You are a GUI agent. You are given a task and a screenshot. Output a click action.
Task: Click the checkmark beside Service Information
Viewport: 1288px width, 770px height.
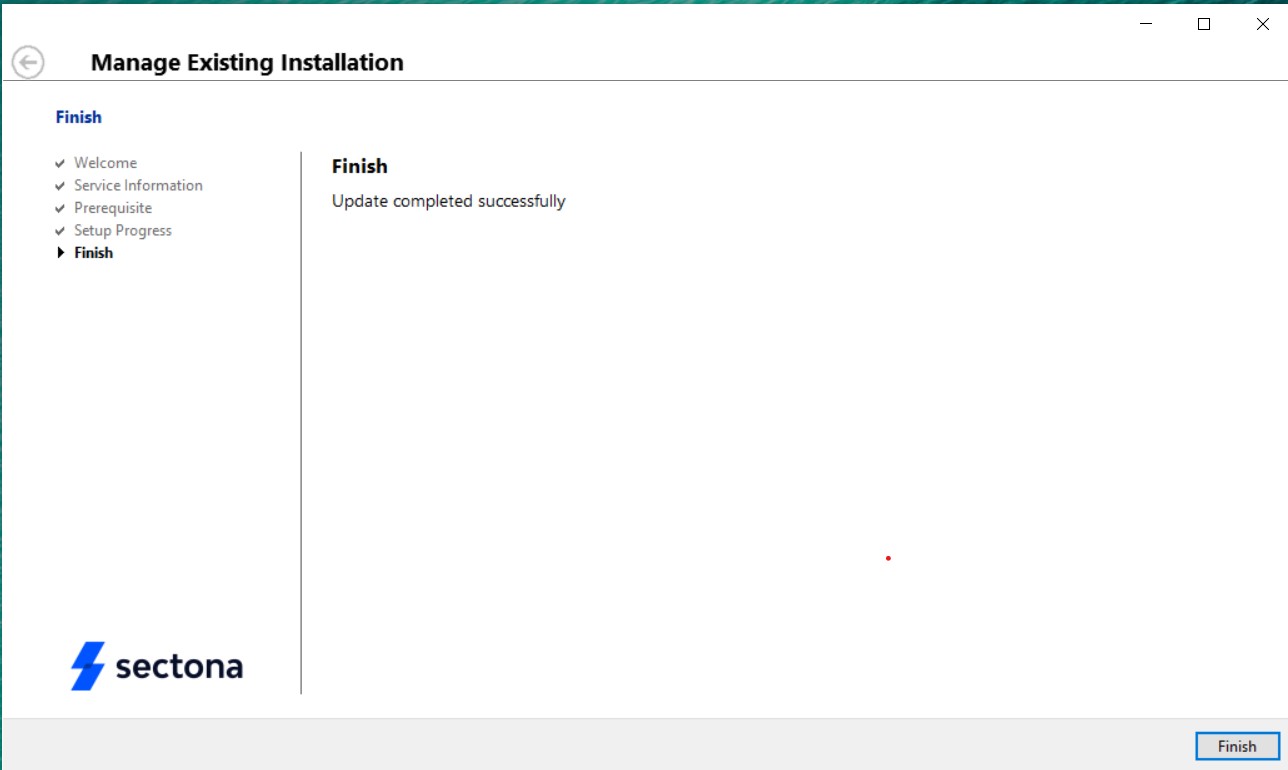[x=60, y=185]
